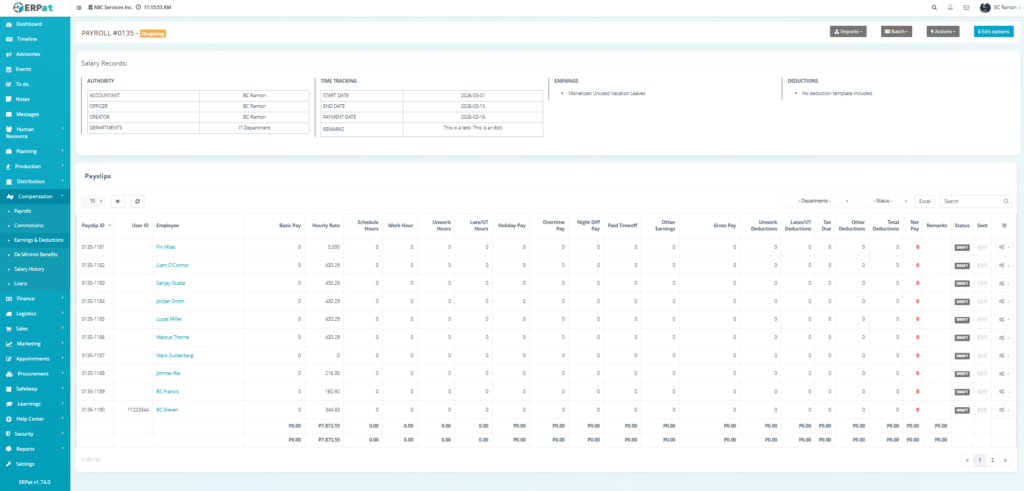Toggle column visibility with the eye button

(117, 201)
